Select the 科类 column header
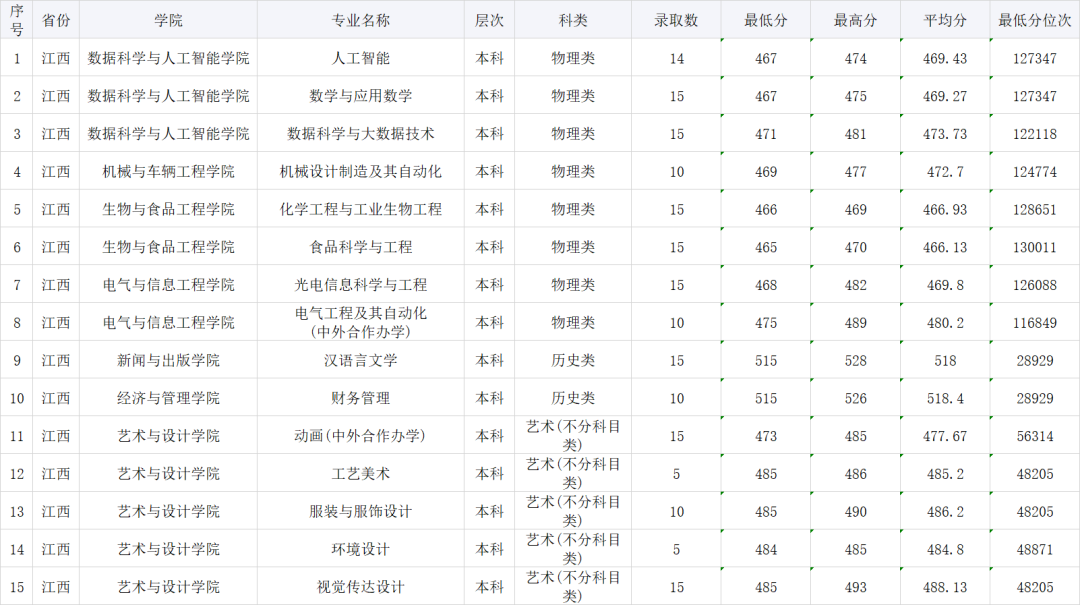 (x=572, y=21)
